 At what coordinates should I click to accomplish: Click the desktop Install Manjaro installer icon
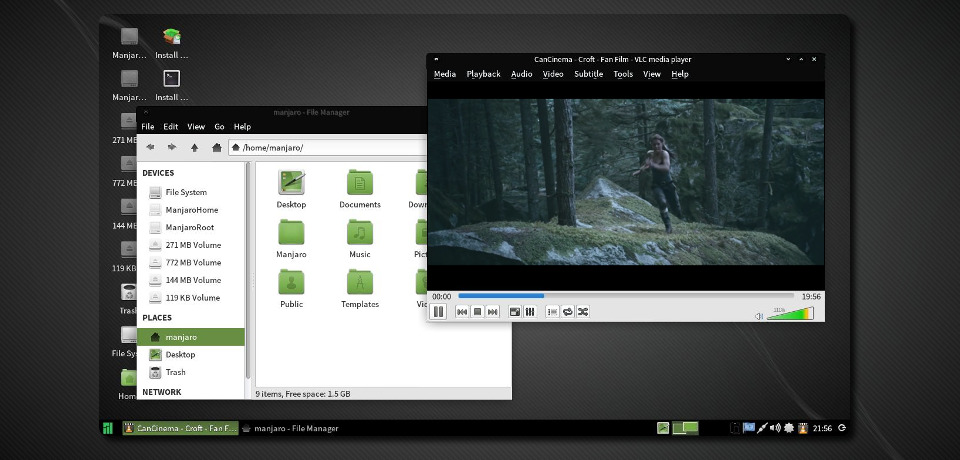[171, 43]
